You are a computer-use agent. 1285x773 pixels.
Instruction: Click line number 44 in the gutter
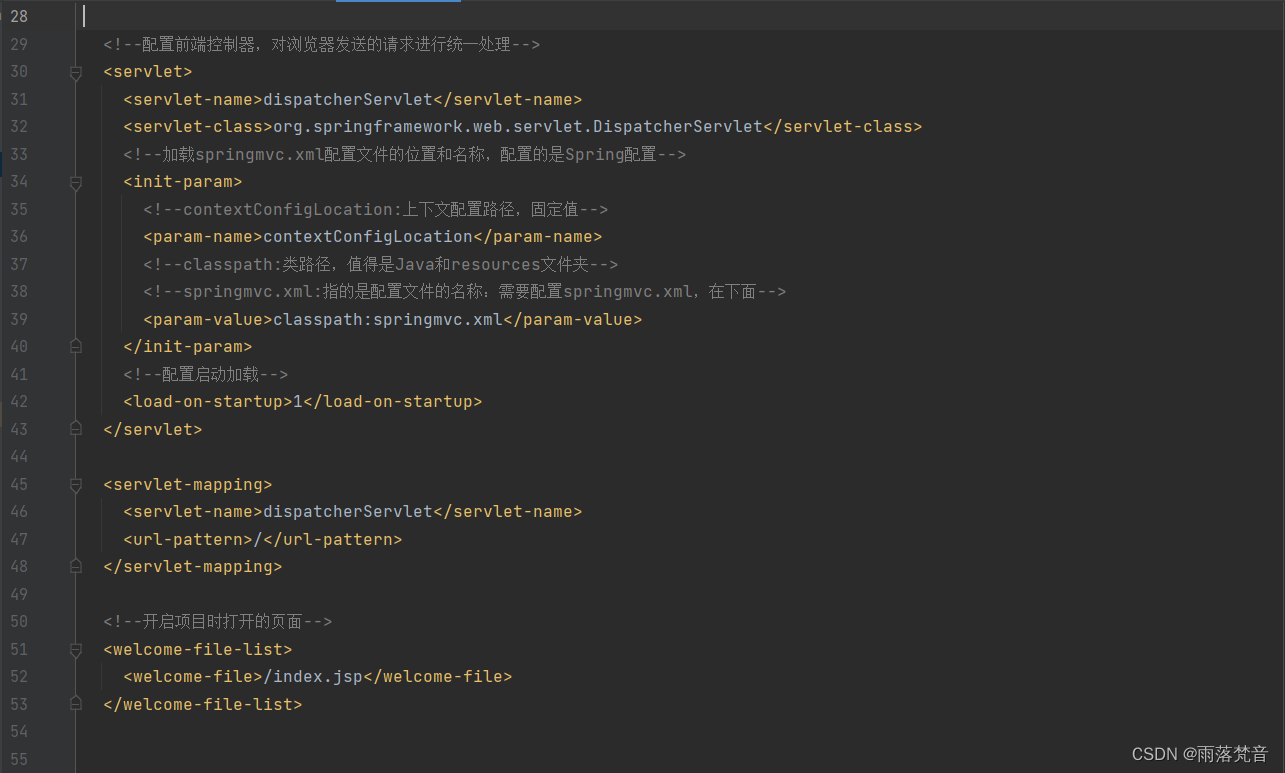pyautogui.click(x=19, y=456)
